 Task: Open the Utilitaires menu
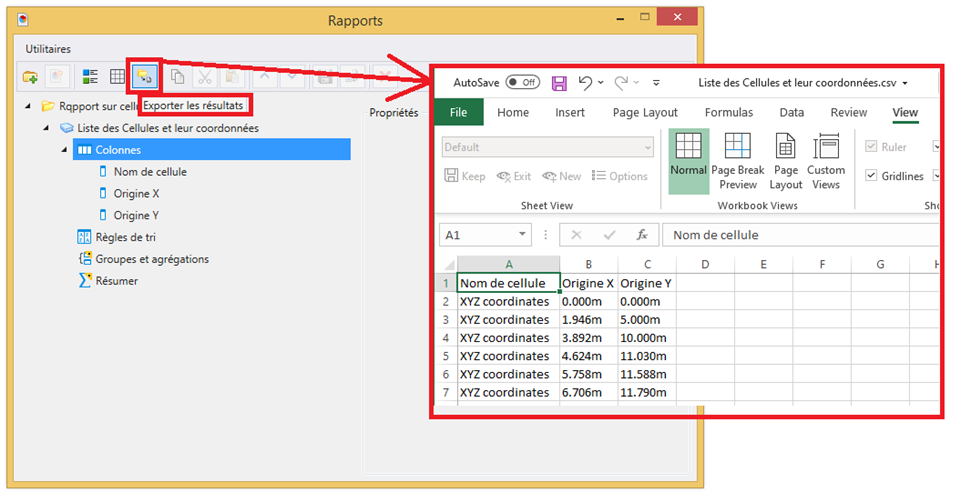click(48, 49)
